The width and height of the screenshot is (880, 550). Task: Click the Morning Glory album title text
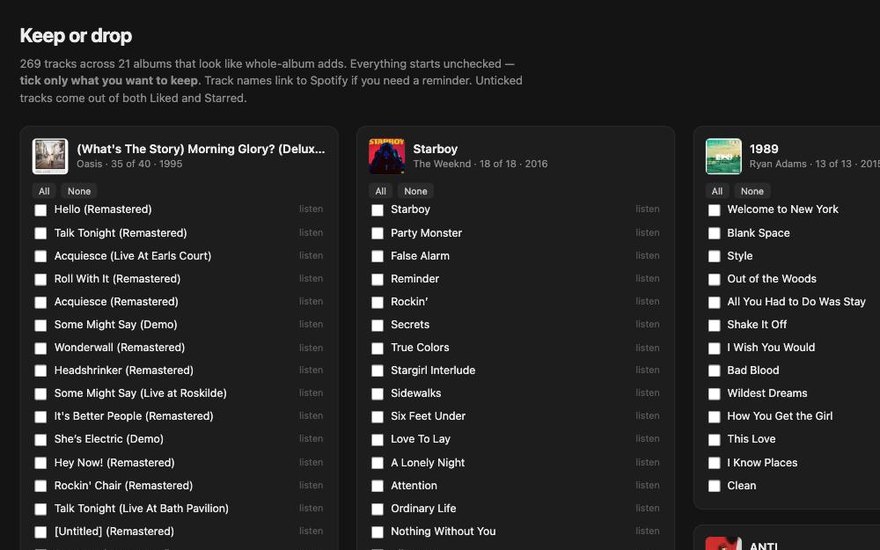click(201, 149)
